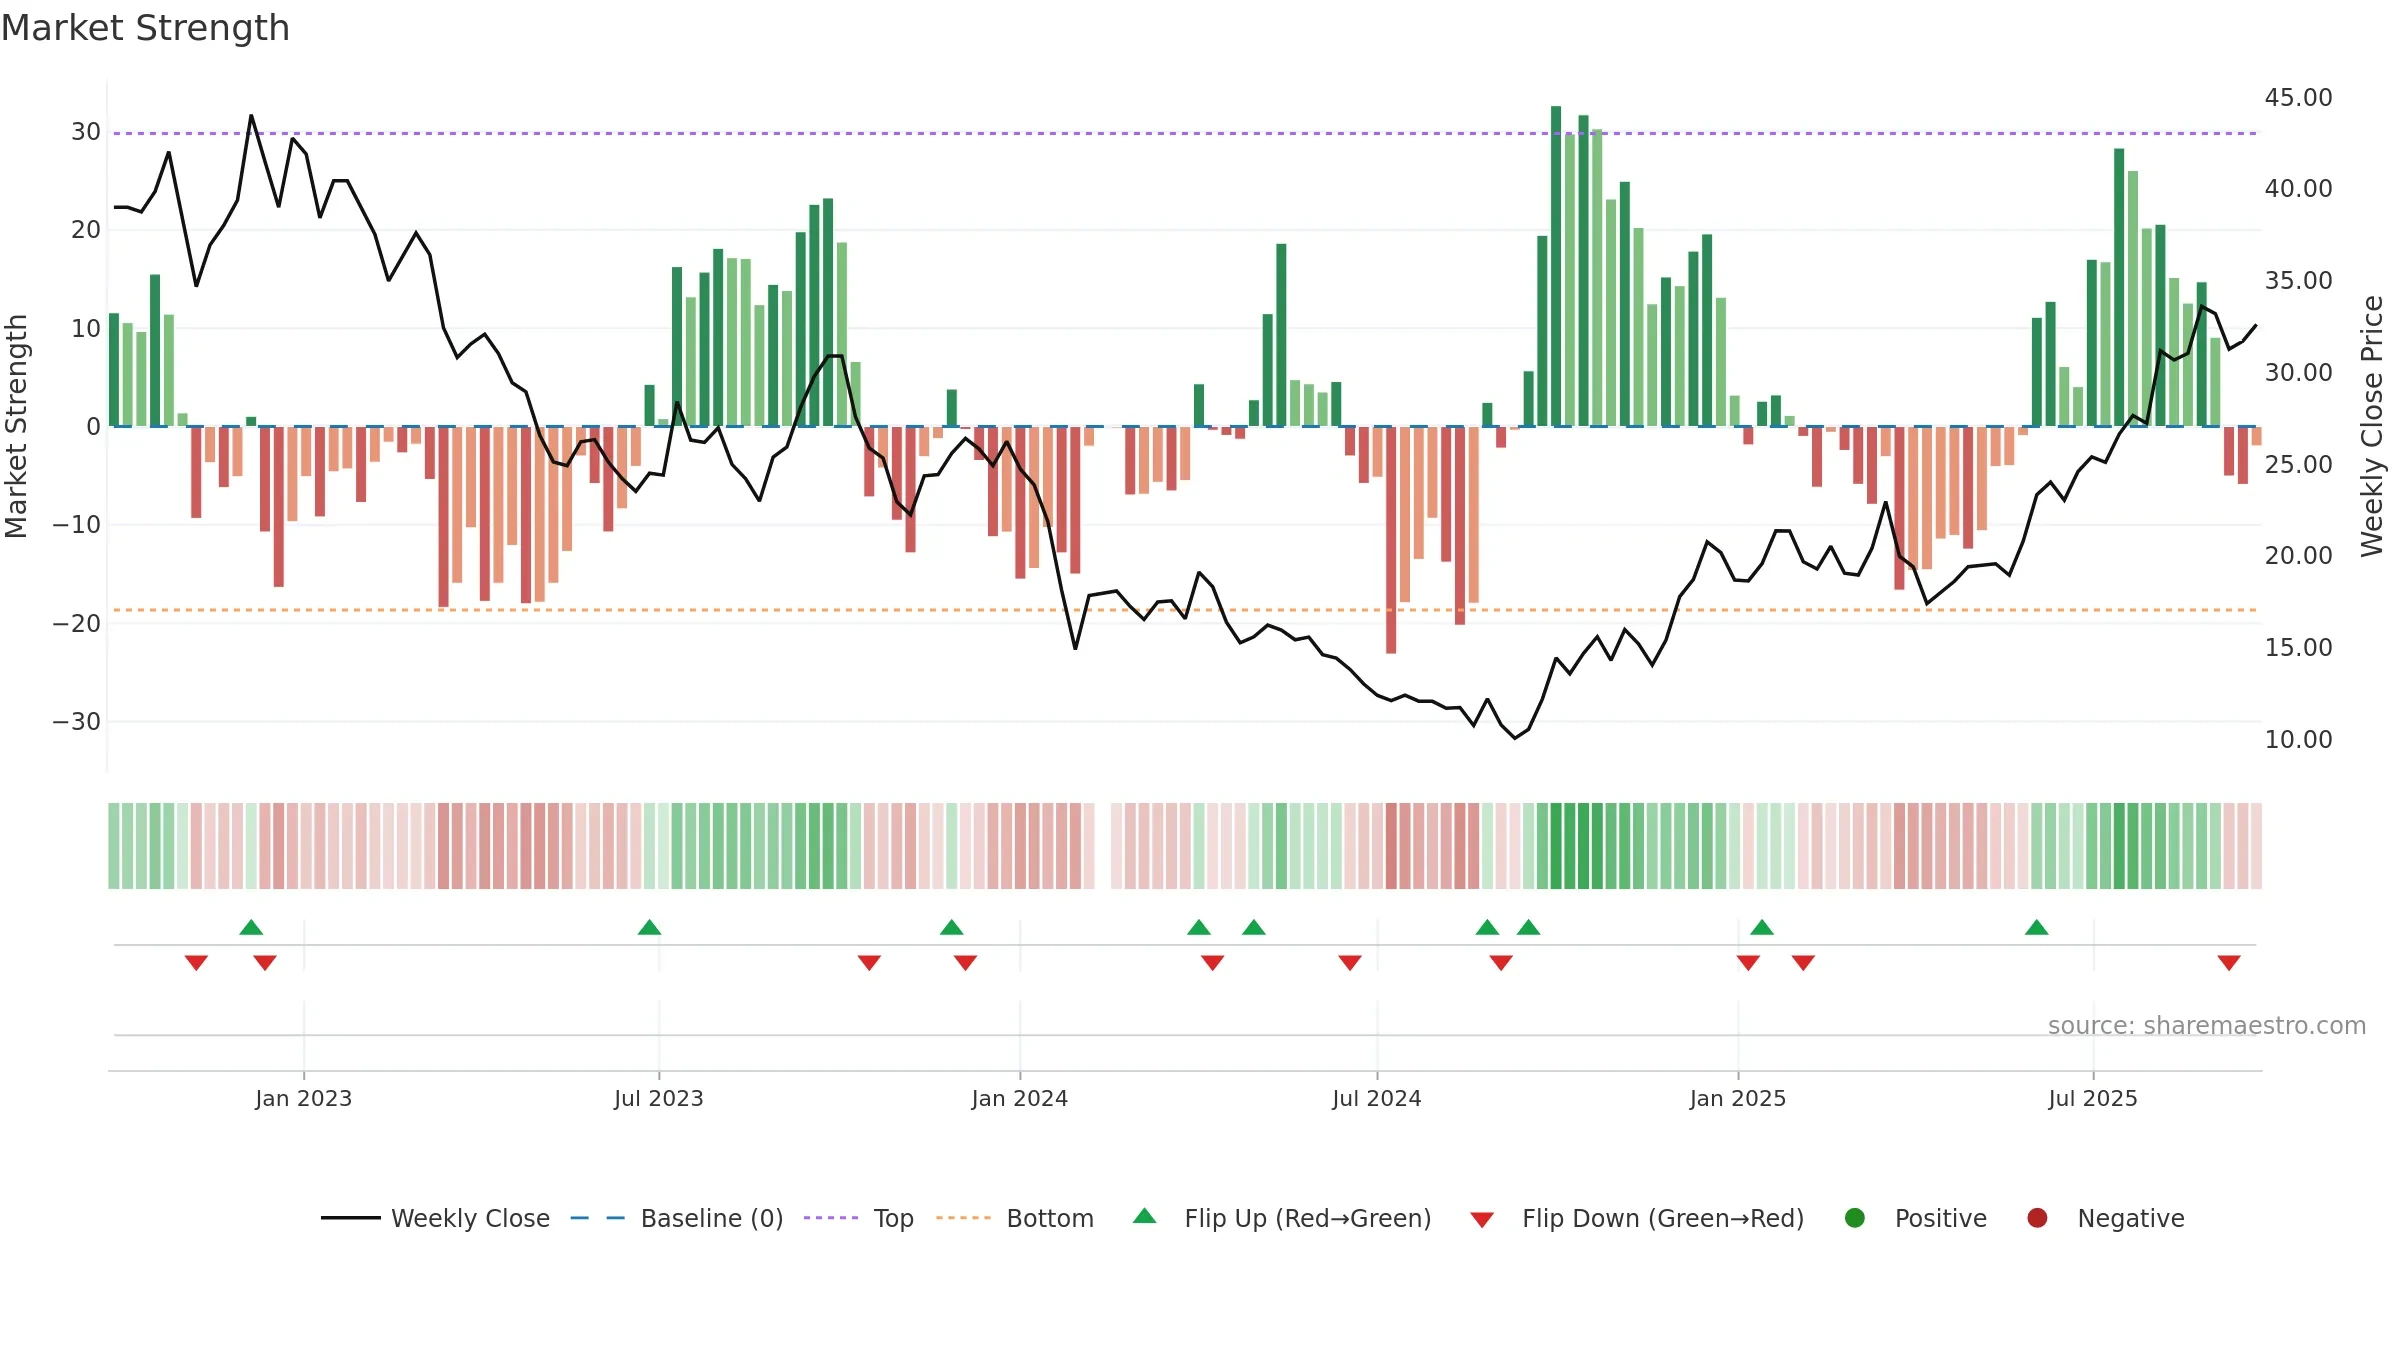Select the Flip Up marker just before Jul 2023
The image size is (2400, 1350).
(649, 927)
